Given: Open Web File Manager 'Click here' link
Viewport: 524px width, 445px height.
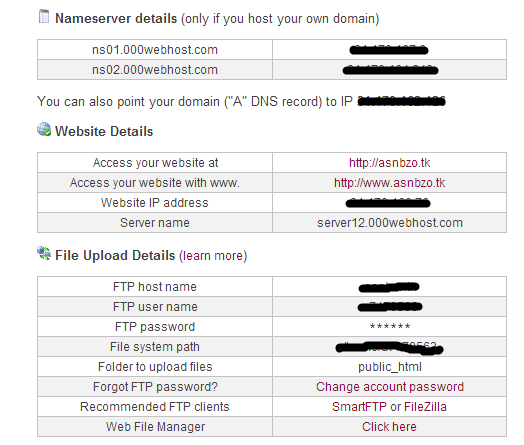Looking at the screenshot, I should [x=389, y=427].
